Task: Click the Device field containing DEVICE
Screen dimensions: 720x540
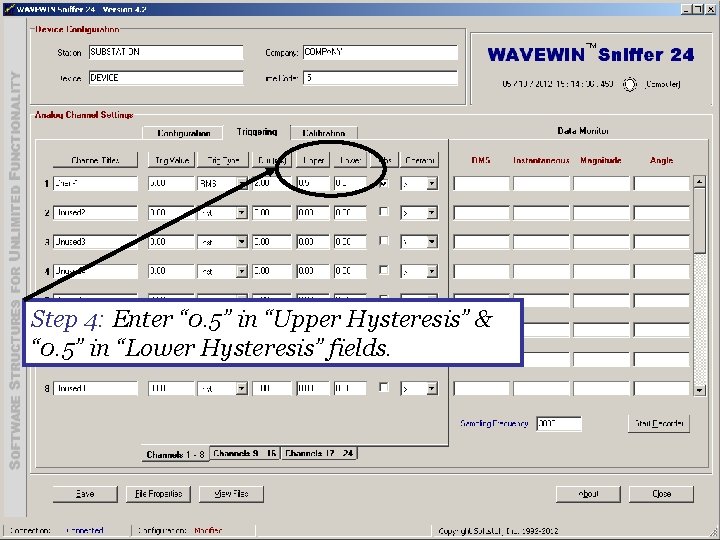Action: (x=166, y=78)
